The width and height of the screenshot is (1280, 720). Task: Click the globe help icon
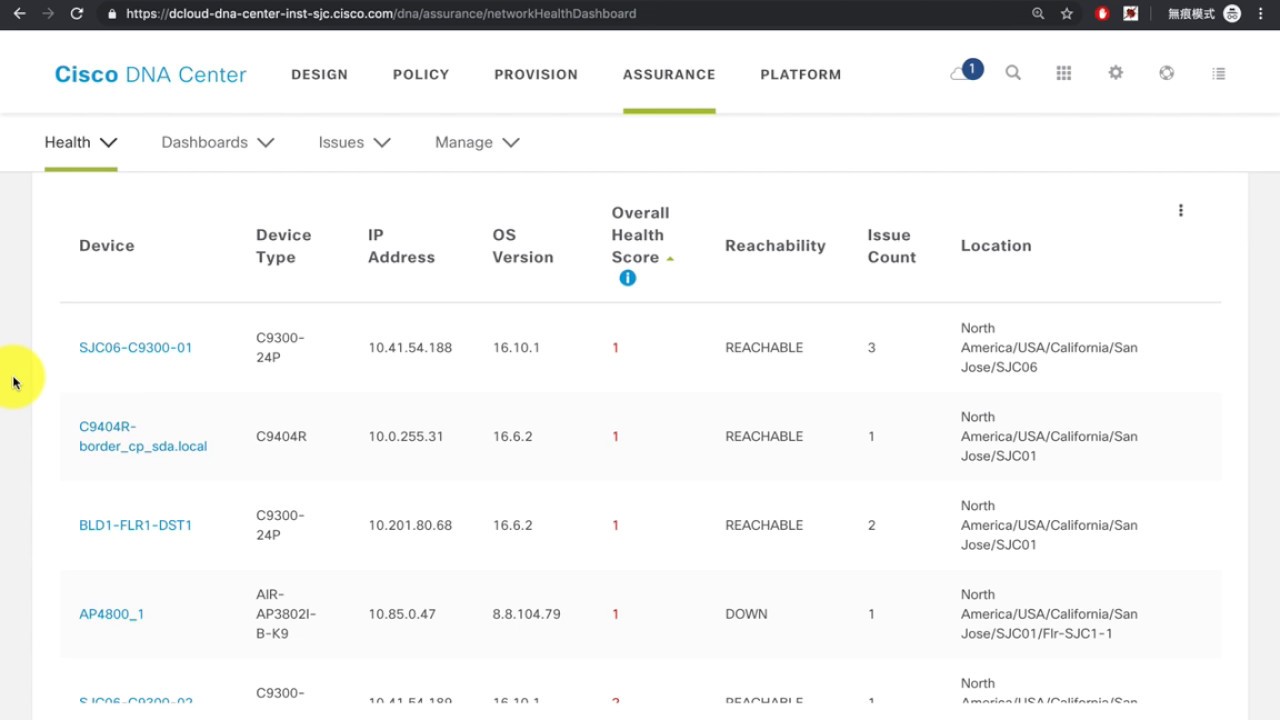pyautogui.click(x=1166, y=73)
